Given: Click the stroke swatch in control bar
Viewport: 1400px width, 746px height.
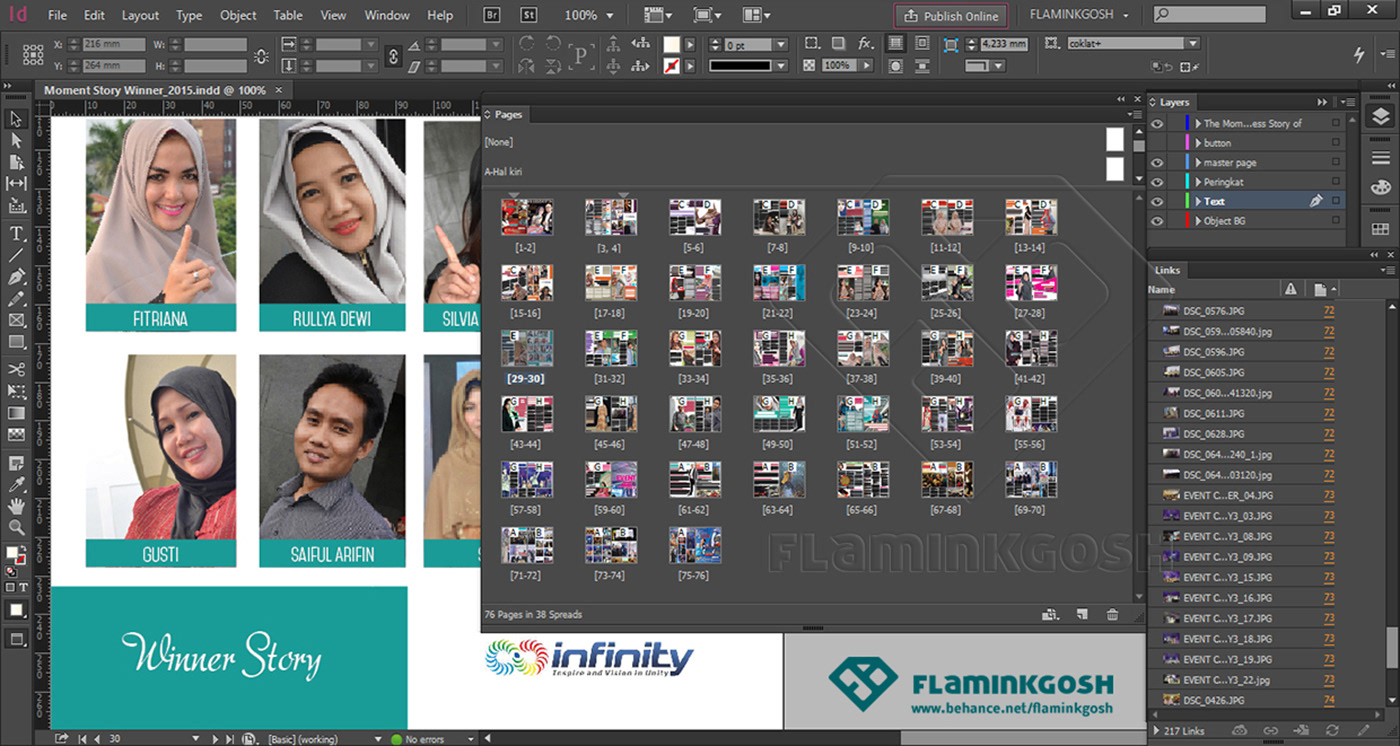Looking at the screenshot, I should click(x=672, y=65).
